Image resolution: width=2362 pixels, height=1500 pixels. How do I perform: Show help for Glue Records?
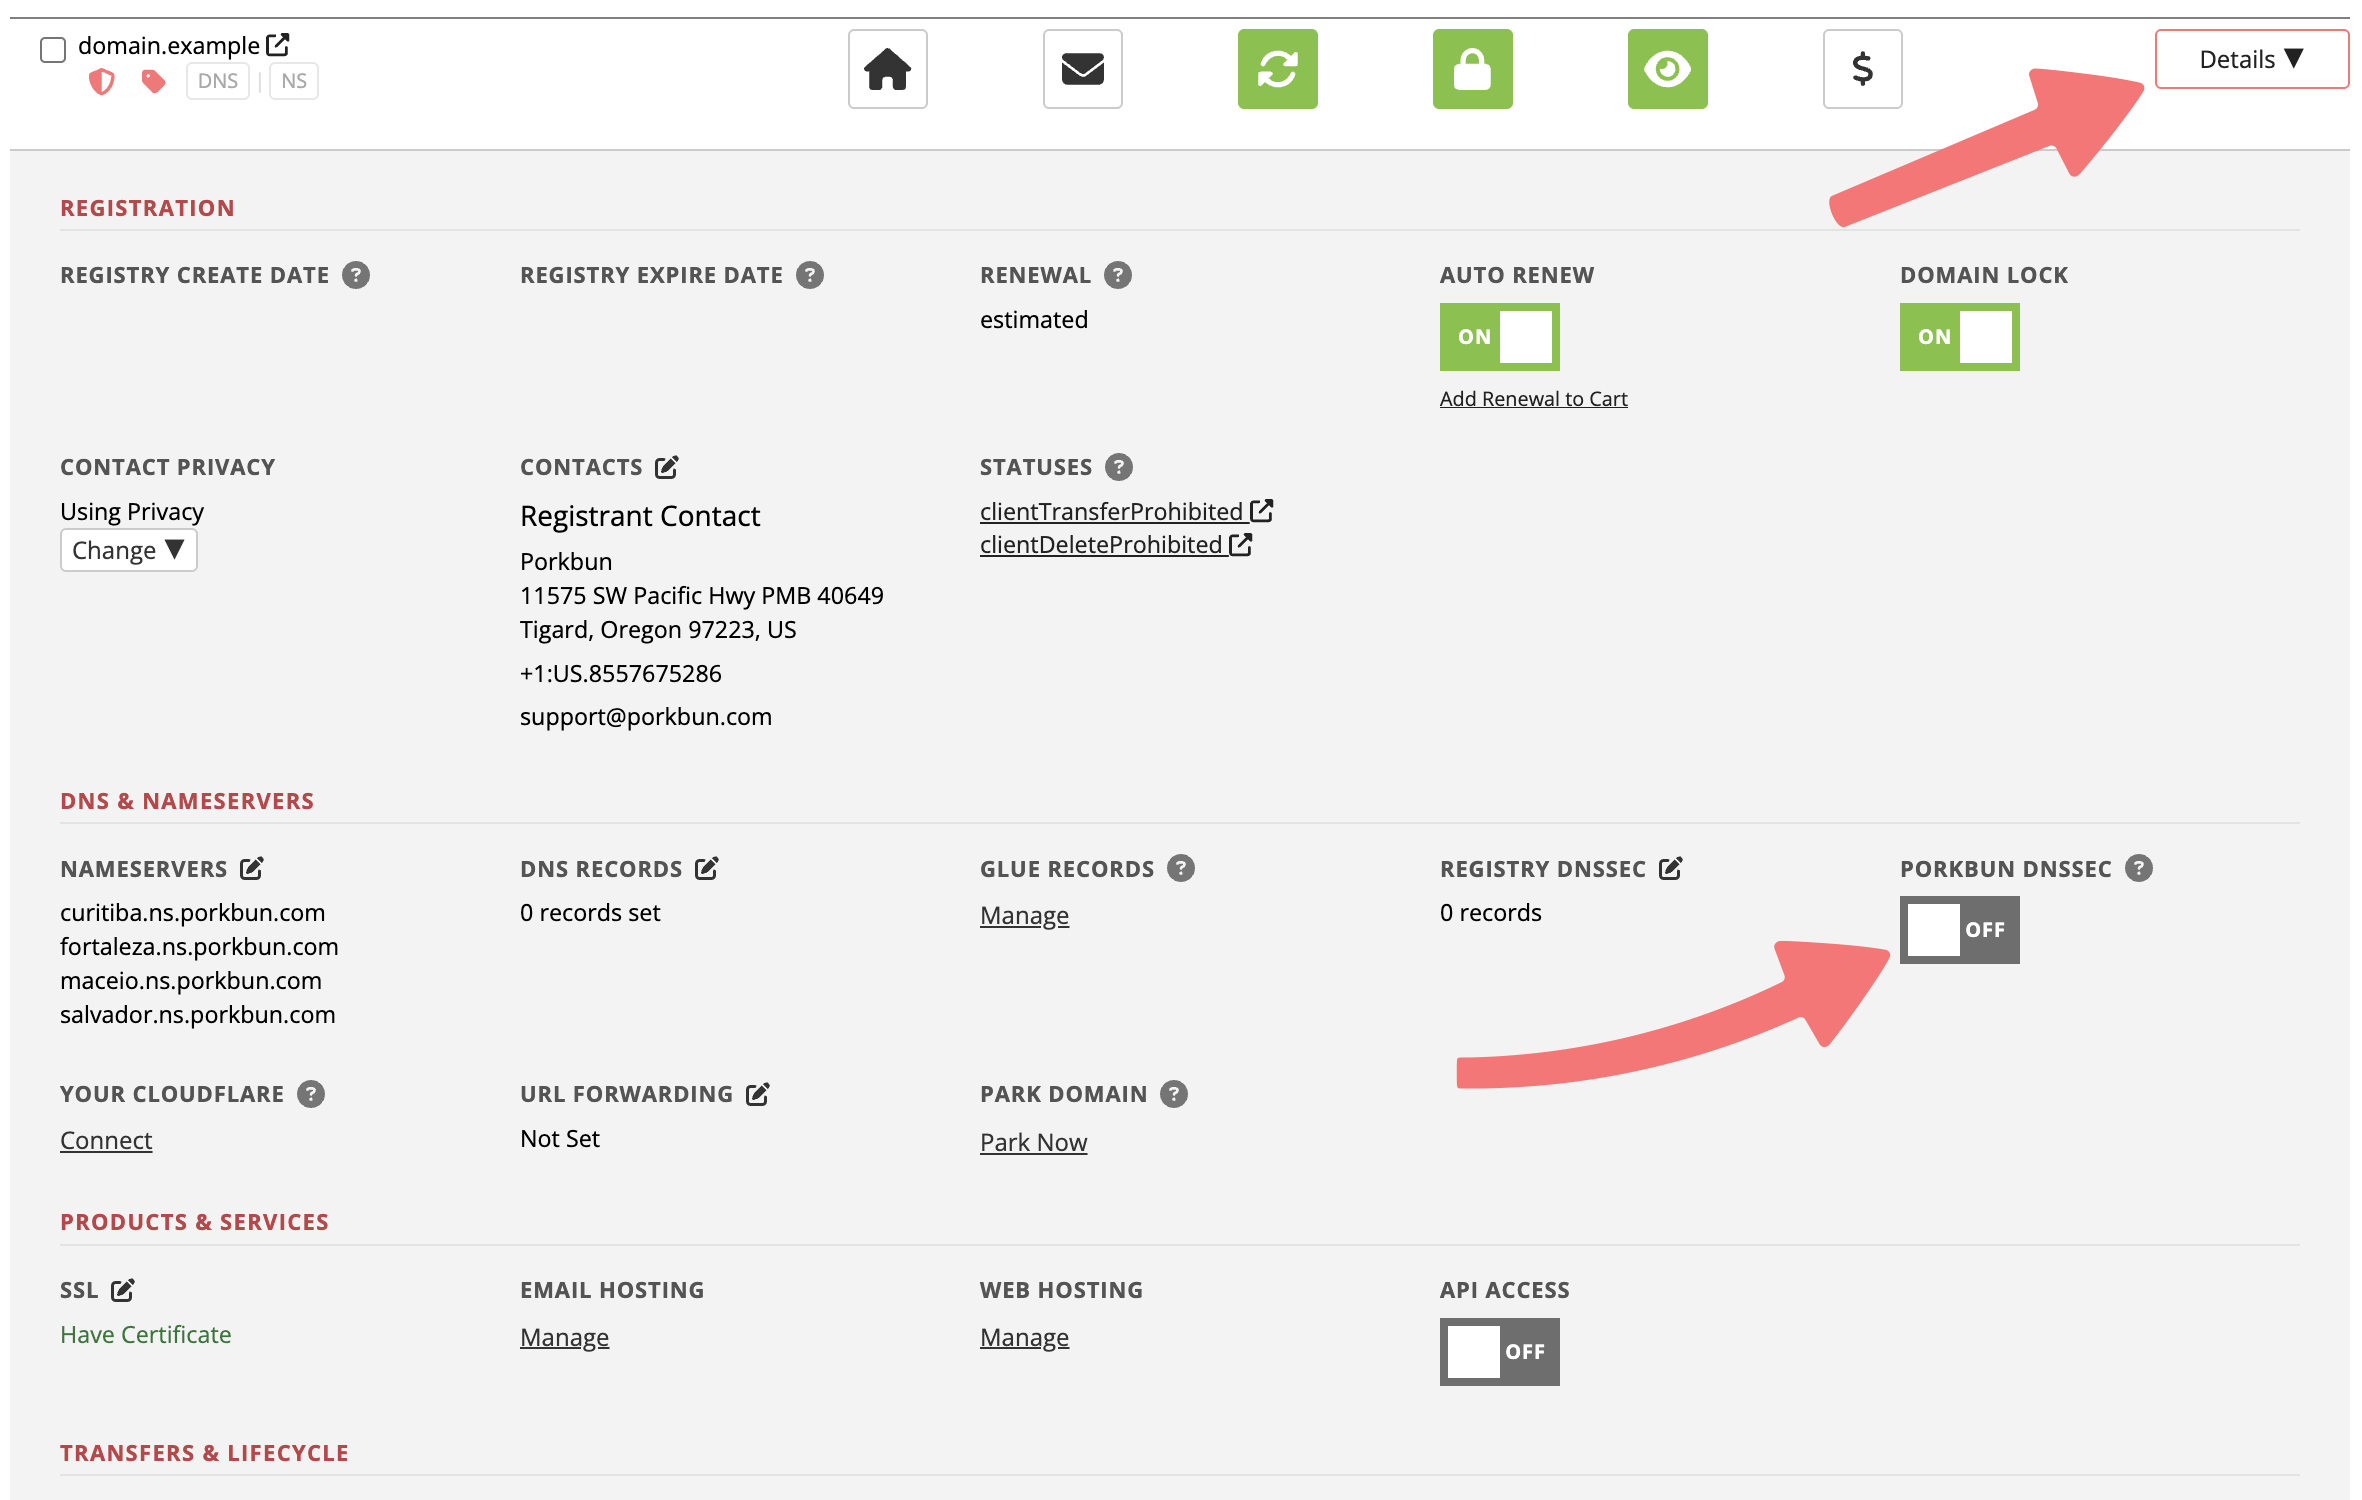[x=1181, y=868]
